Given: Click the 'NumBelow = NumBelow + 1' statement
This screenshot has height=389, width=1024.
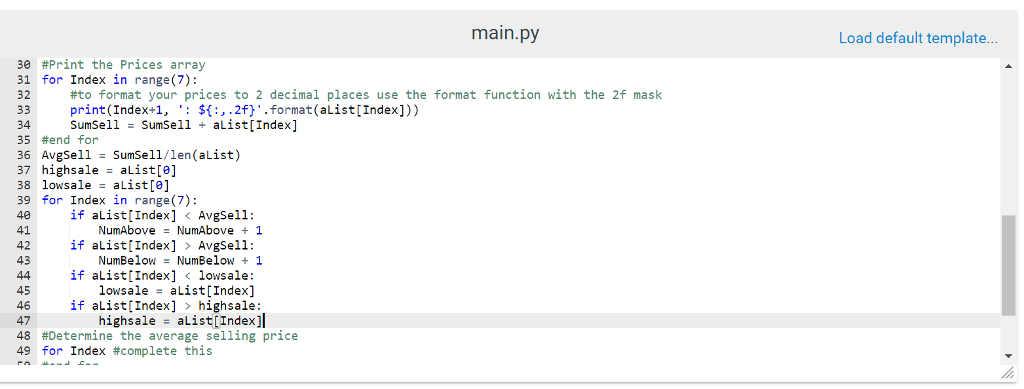Looking at the screenshot, I should click(x=180, y=260).
